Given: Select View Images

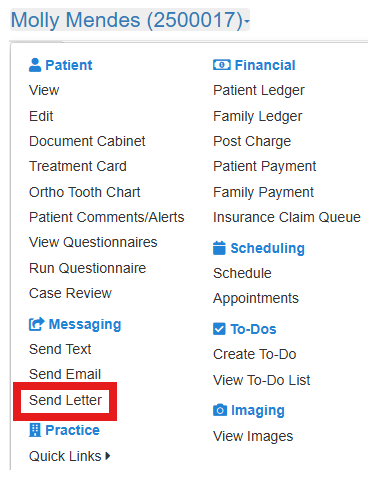Looking at the screenshot, I should [x=253, y=436].
